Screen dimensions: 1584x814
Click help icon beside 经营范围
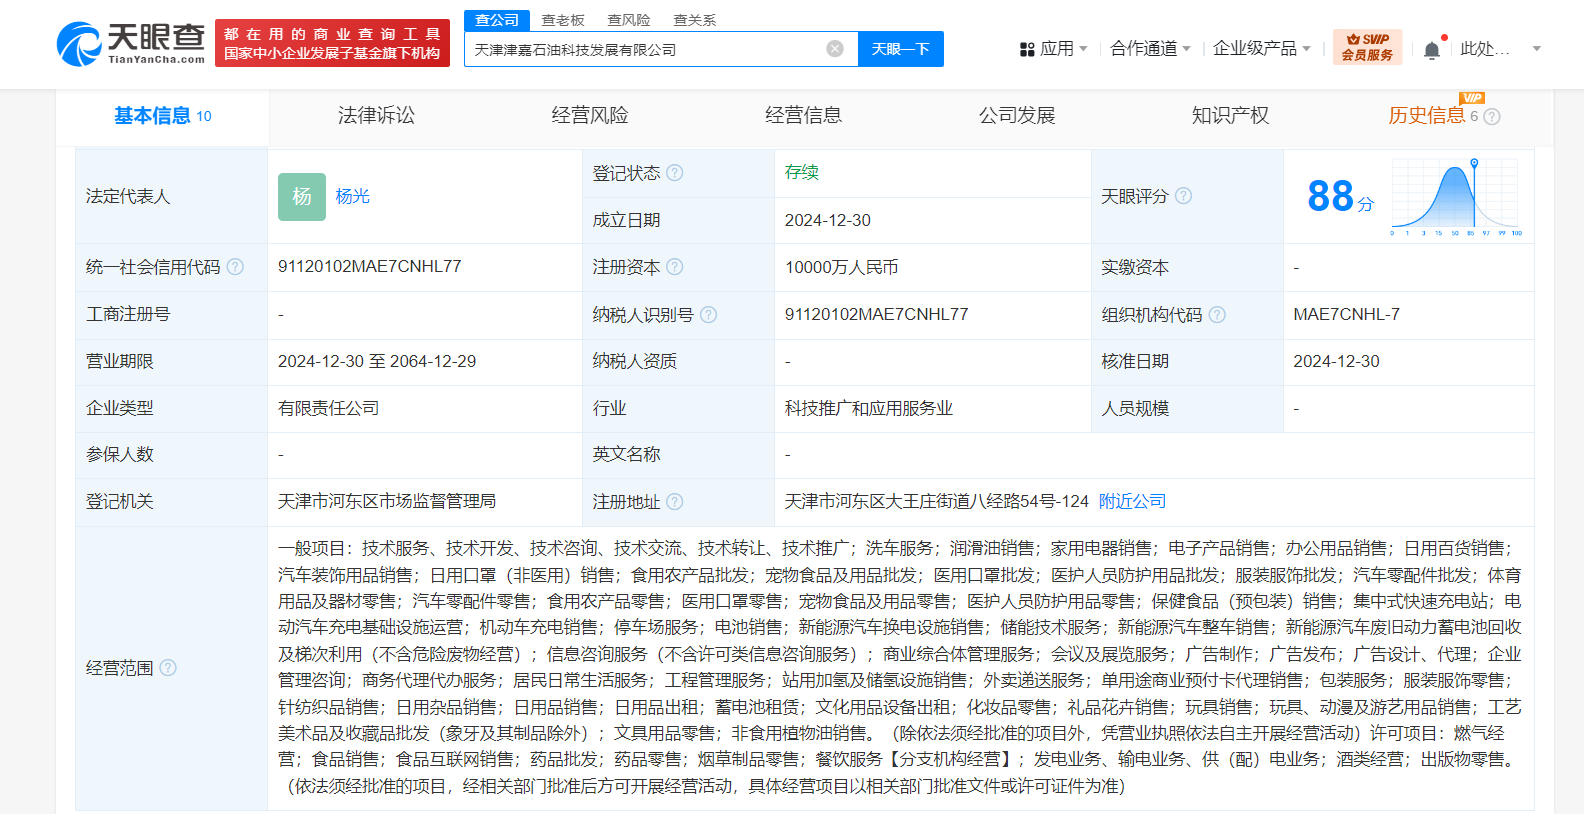click(168, 668)
